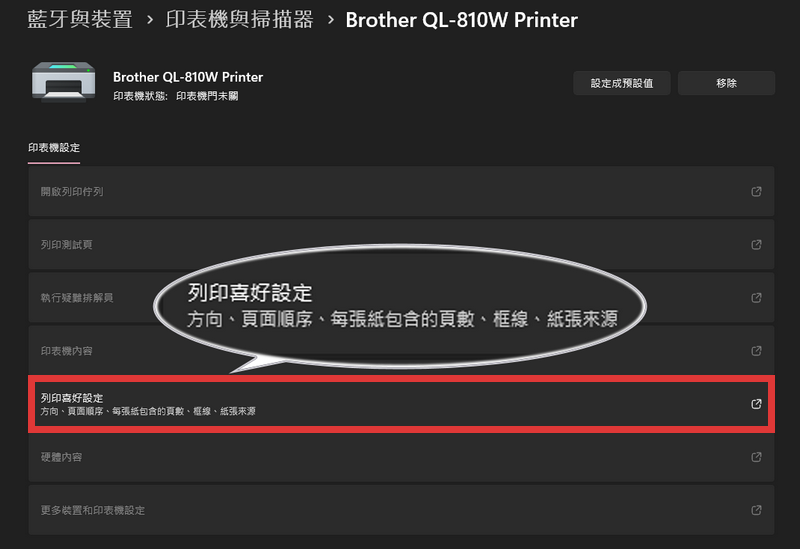Click external link icon on 硬體內容 row

756,457
